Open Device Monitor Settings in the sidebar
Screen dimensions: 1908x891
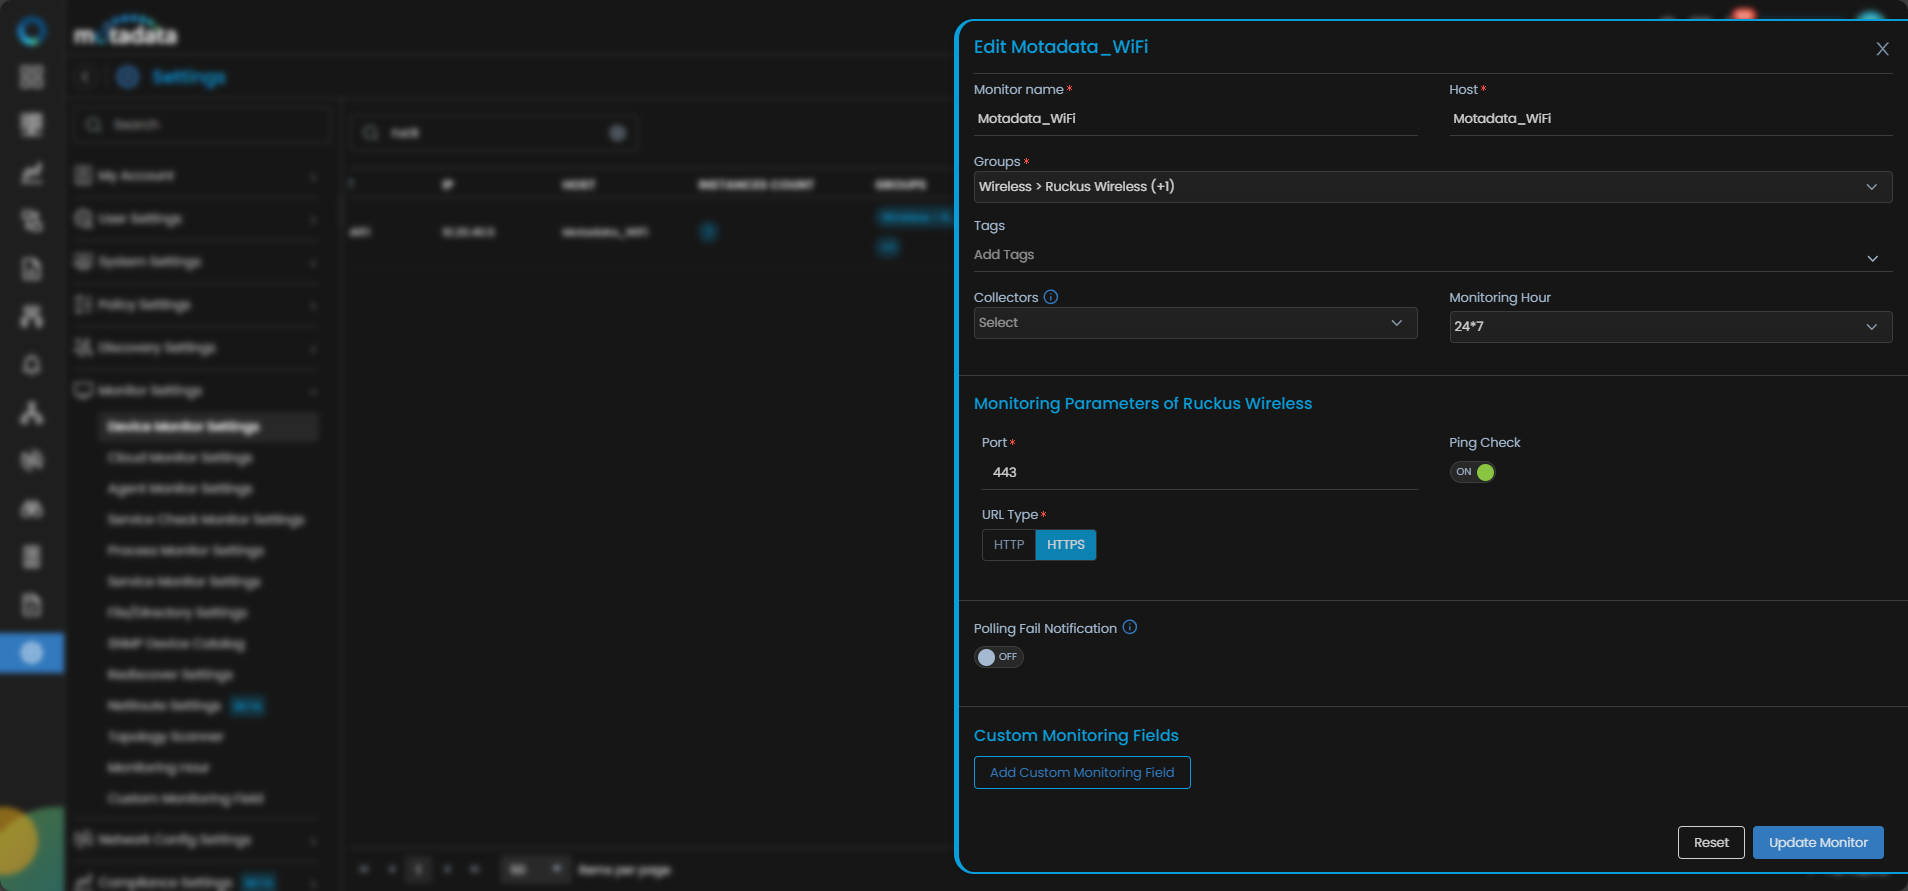click(208, 427)
